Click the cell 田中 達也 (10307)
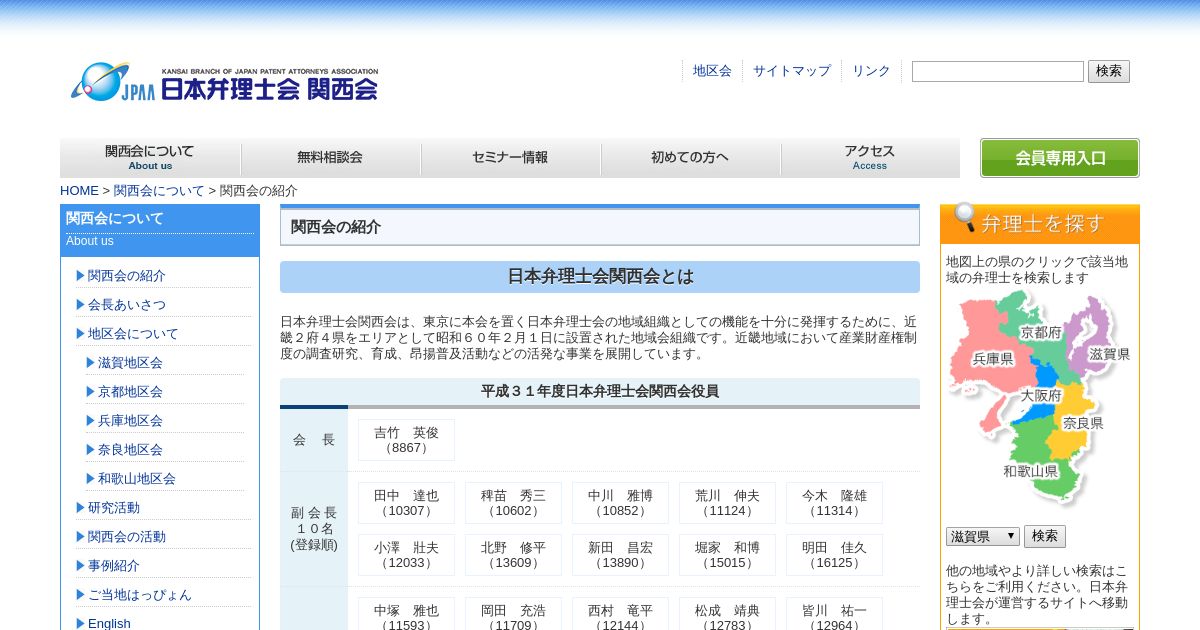1200x630 pixels. pyautogui.click(x=406, y=503)
